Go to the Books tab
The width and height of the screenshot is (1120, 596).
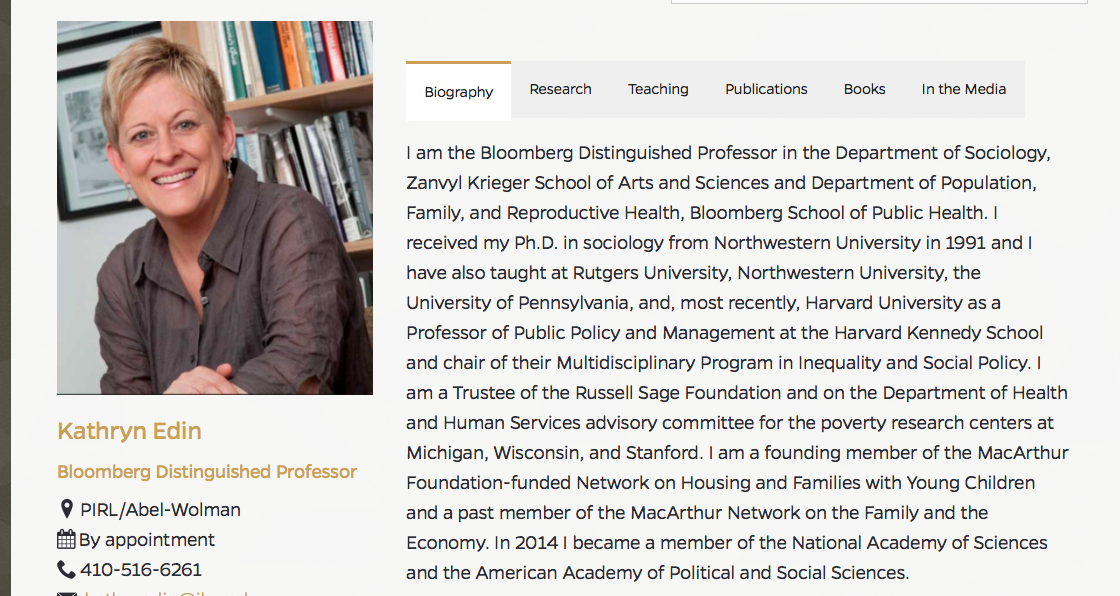[864, 89]
